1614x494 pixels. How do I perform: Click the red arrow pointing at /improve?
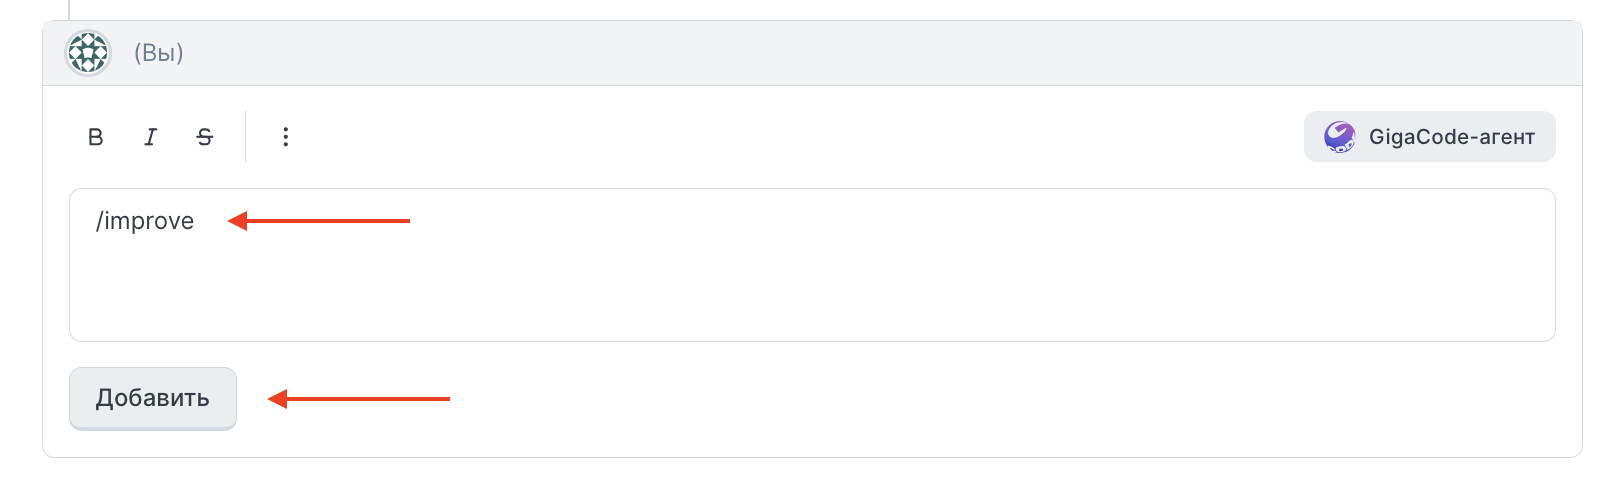318,221
